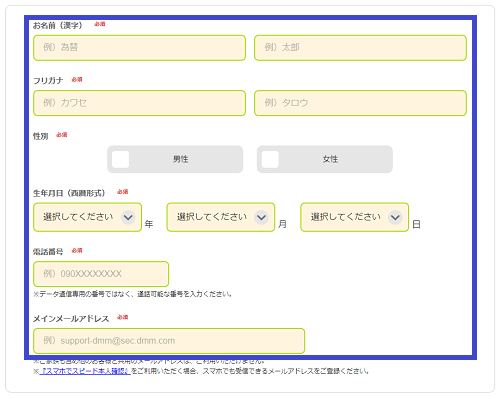Click the お名前（漢字） label

coord(58,25)
